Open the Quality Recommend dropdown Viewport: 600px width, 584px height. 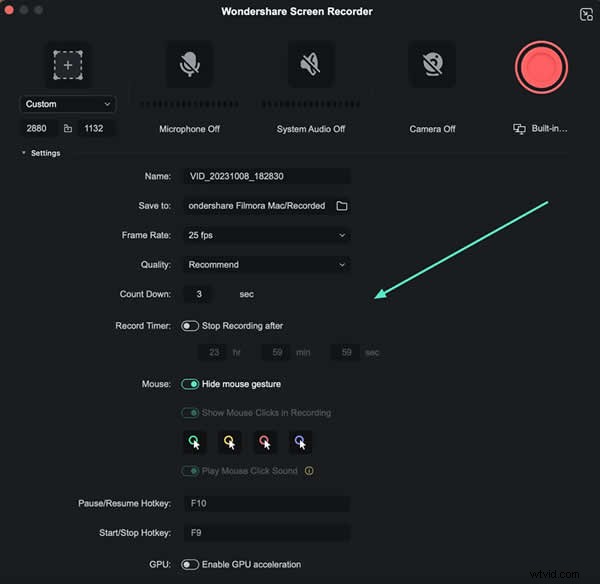click(x=267, y=264)
